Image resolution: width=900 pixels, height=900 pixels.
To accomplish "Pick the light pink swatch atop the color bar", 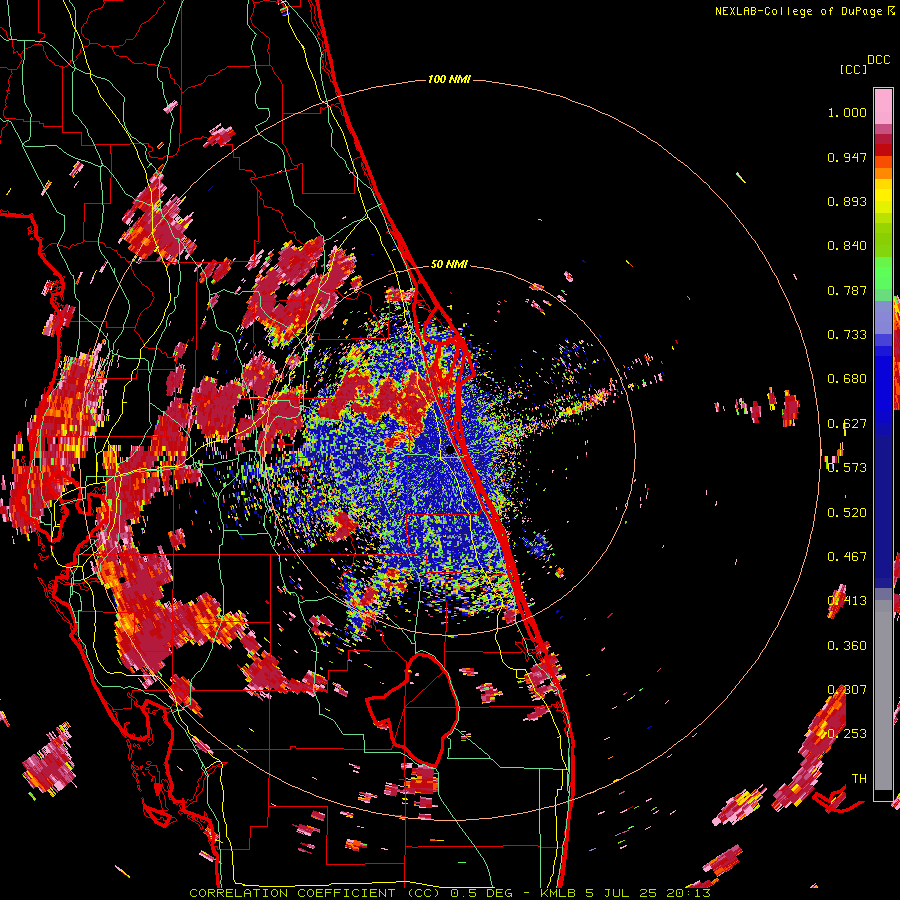I will (x=883, y=106).
